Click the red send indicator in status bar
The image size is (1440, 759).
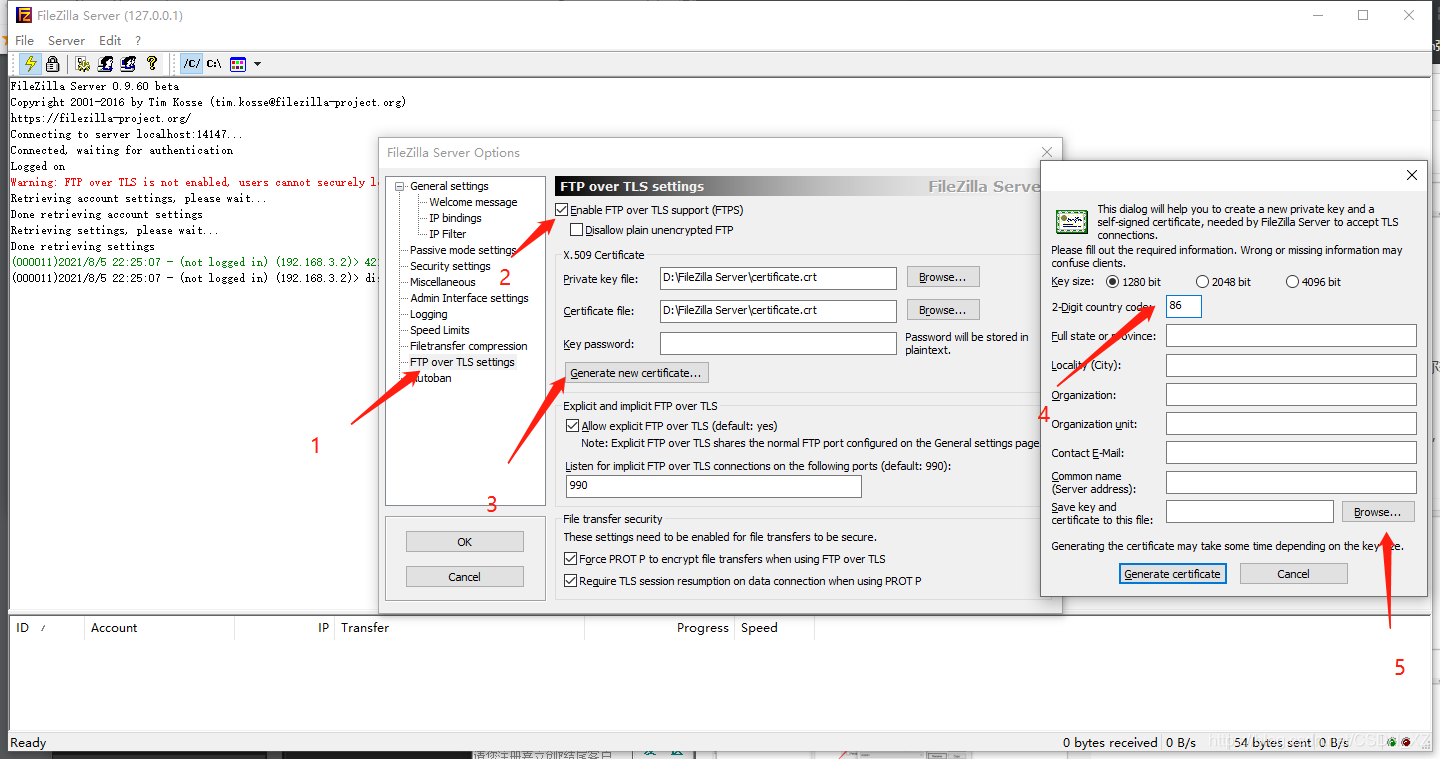[x=1406, y=742]
